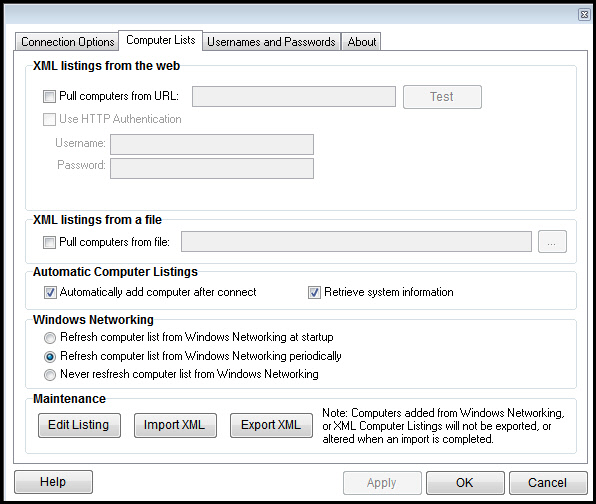This screenshot has height=504, width=596.
Task: Click the Password text field
Action: click(x=212, y=168)
